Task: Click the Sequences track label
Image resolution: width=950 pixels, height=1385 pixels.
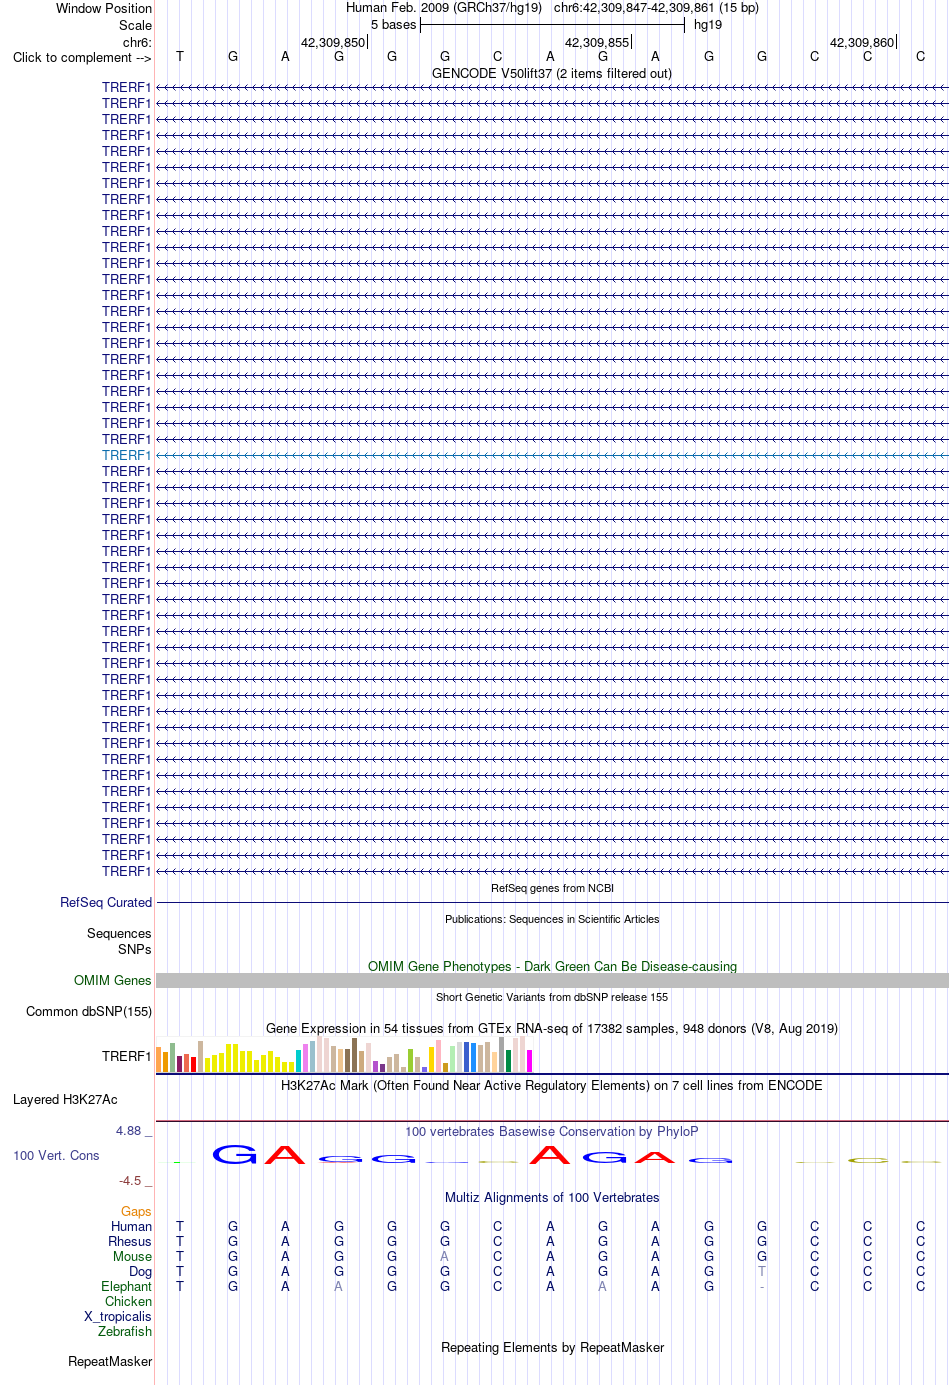Action: point(119,934)
